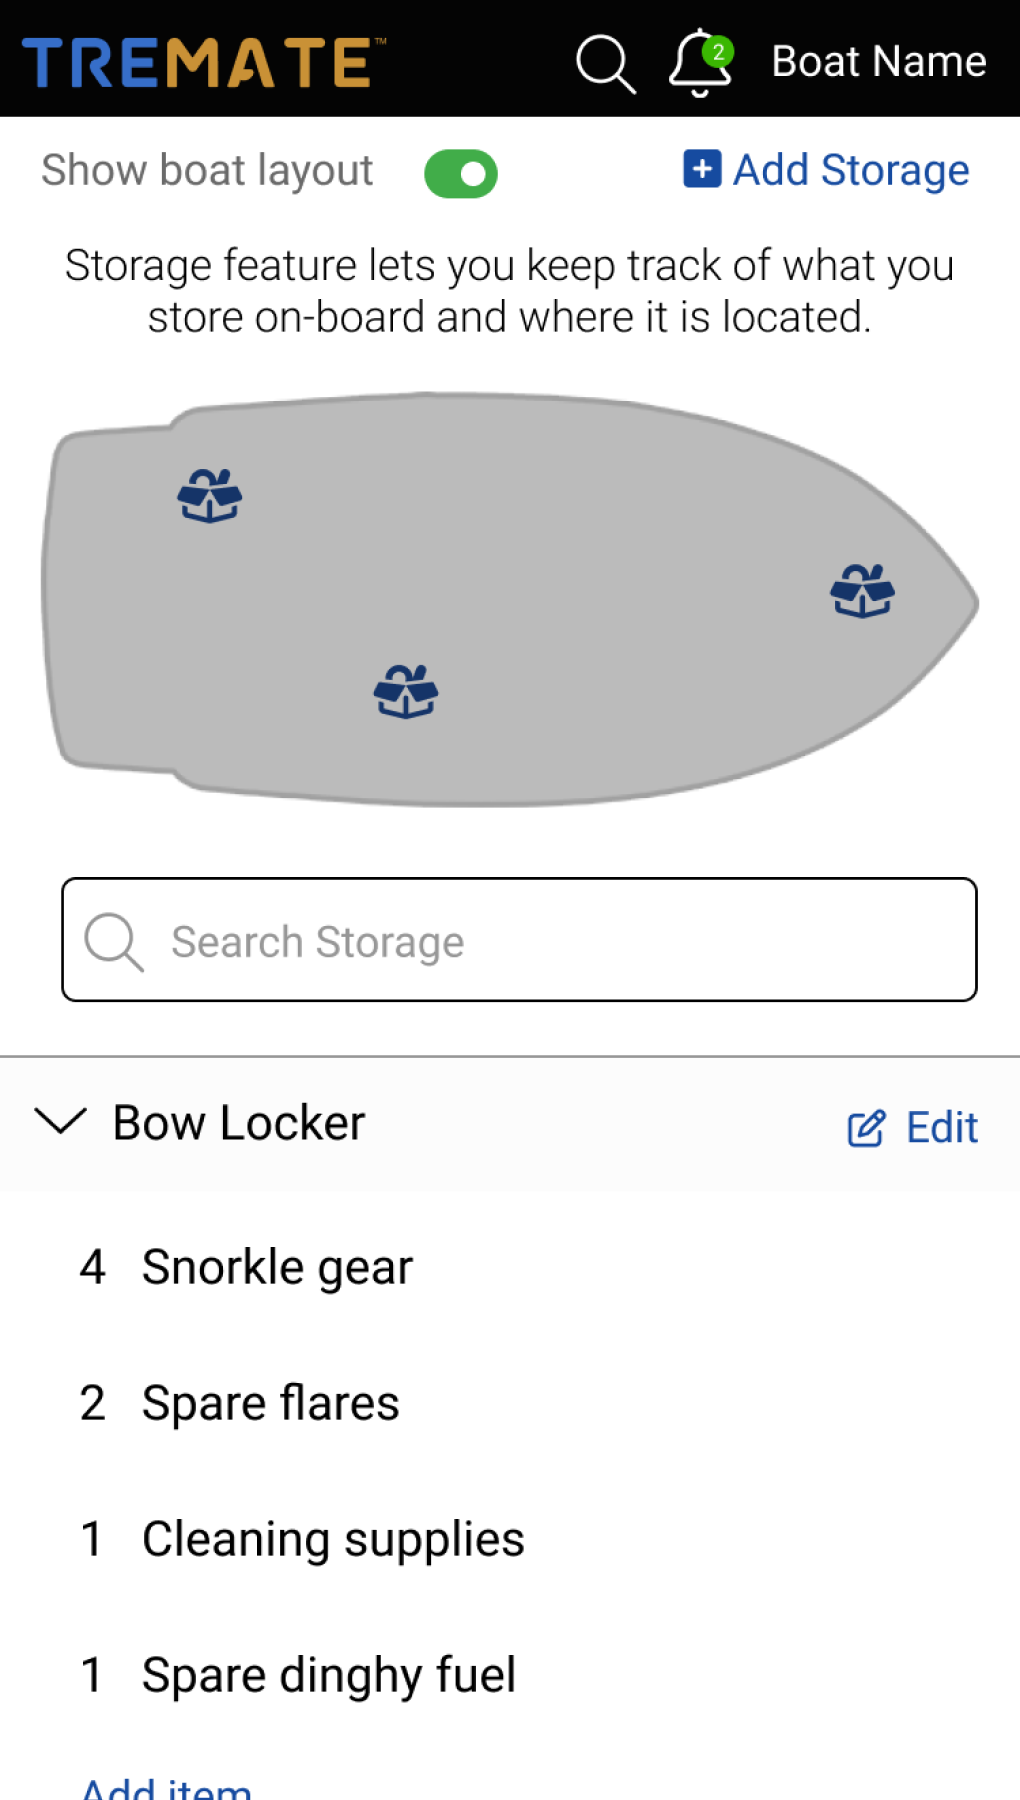Image resolution: width=1020 pixels, height=1800 pixels.
Task: Select storage box icon at boat bow
Action: (x=862, y=591)
